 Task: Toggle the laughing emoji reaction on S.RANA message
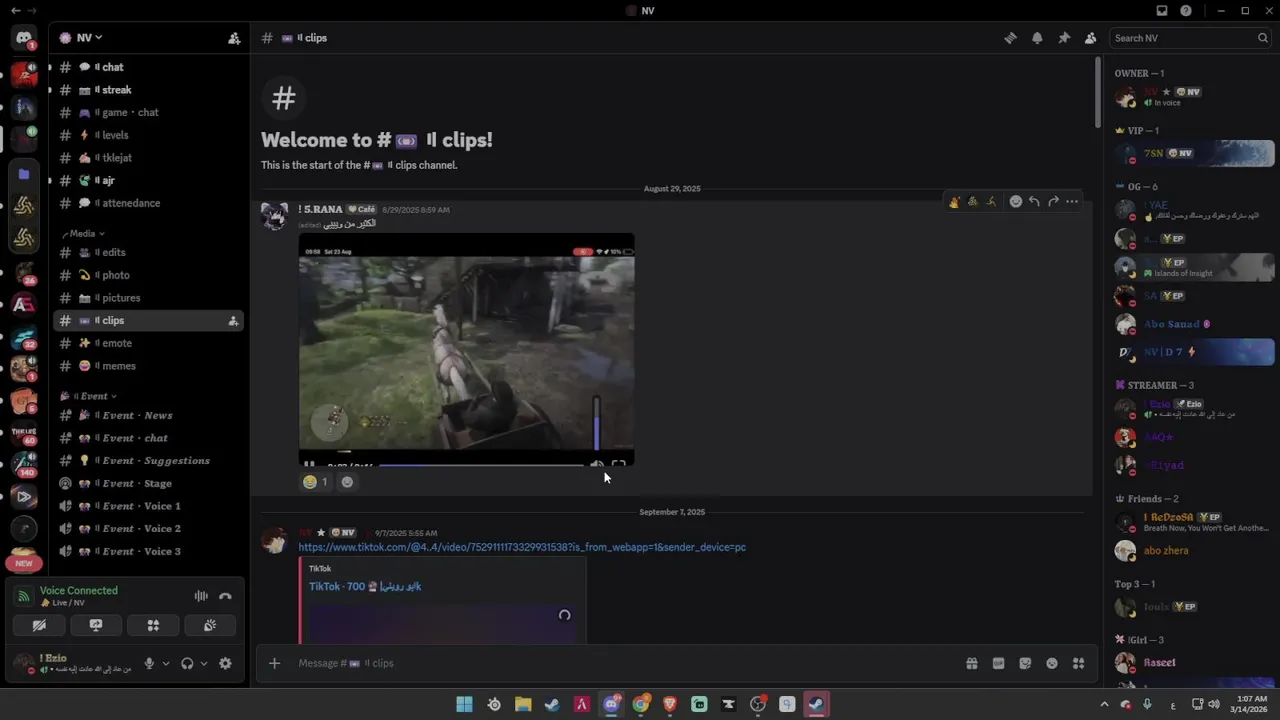(316, 482)
